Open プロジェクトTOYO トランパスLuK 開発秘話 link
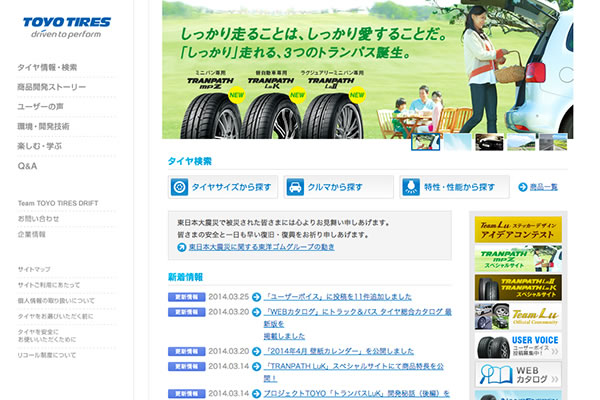 coord(357,394)
